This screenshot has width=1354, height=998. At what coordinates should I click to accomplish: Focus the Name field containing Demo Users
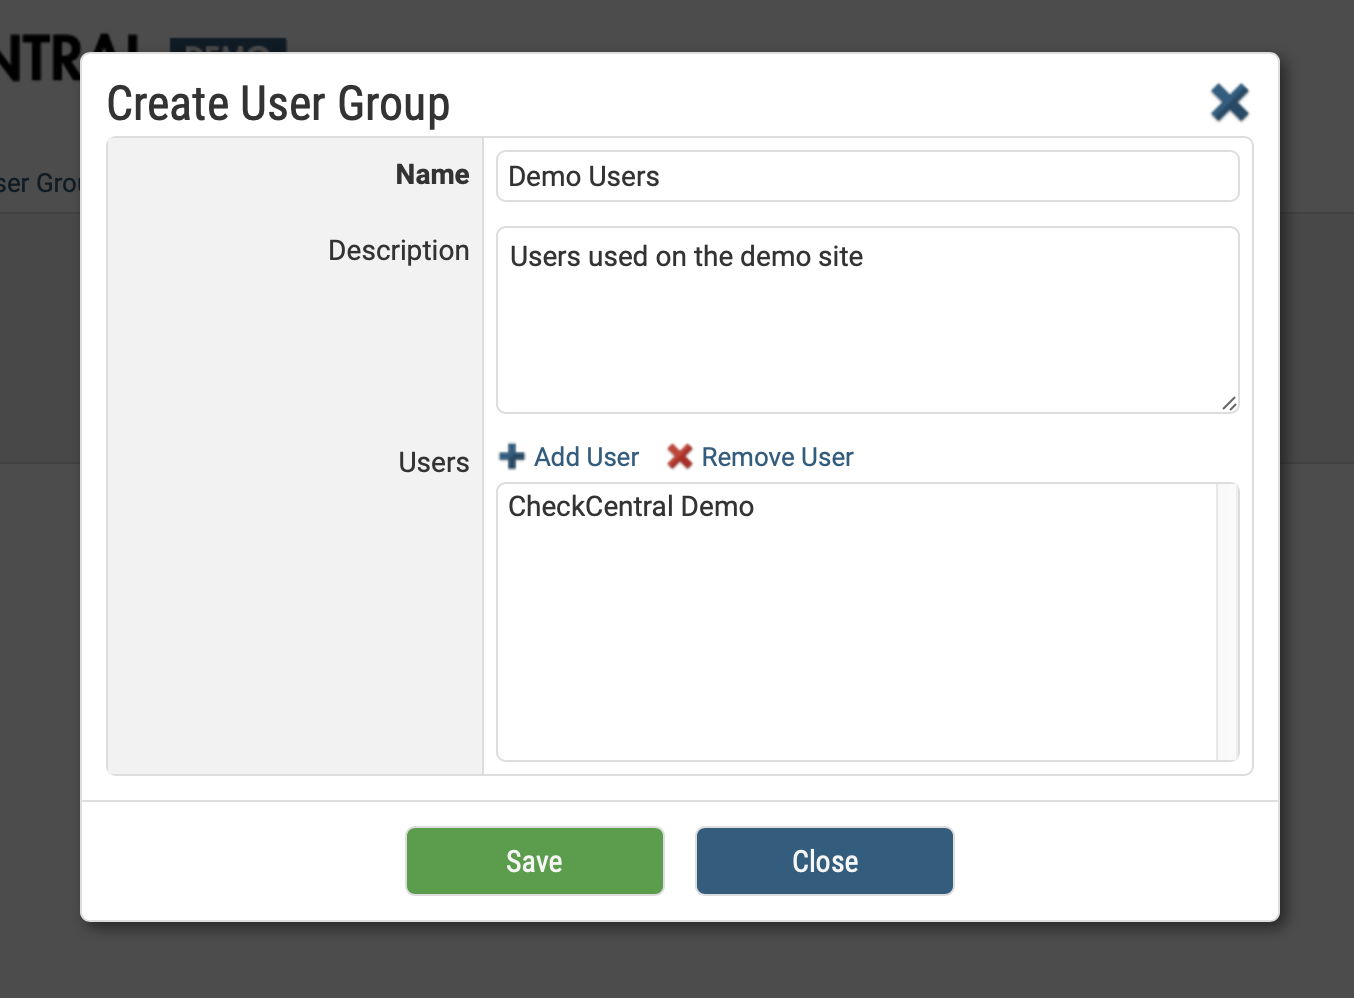[867, 176]
